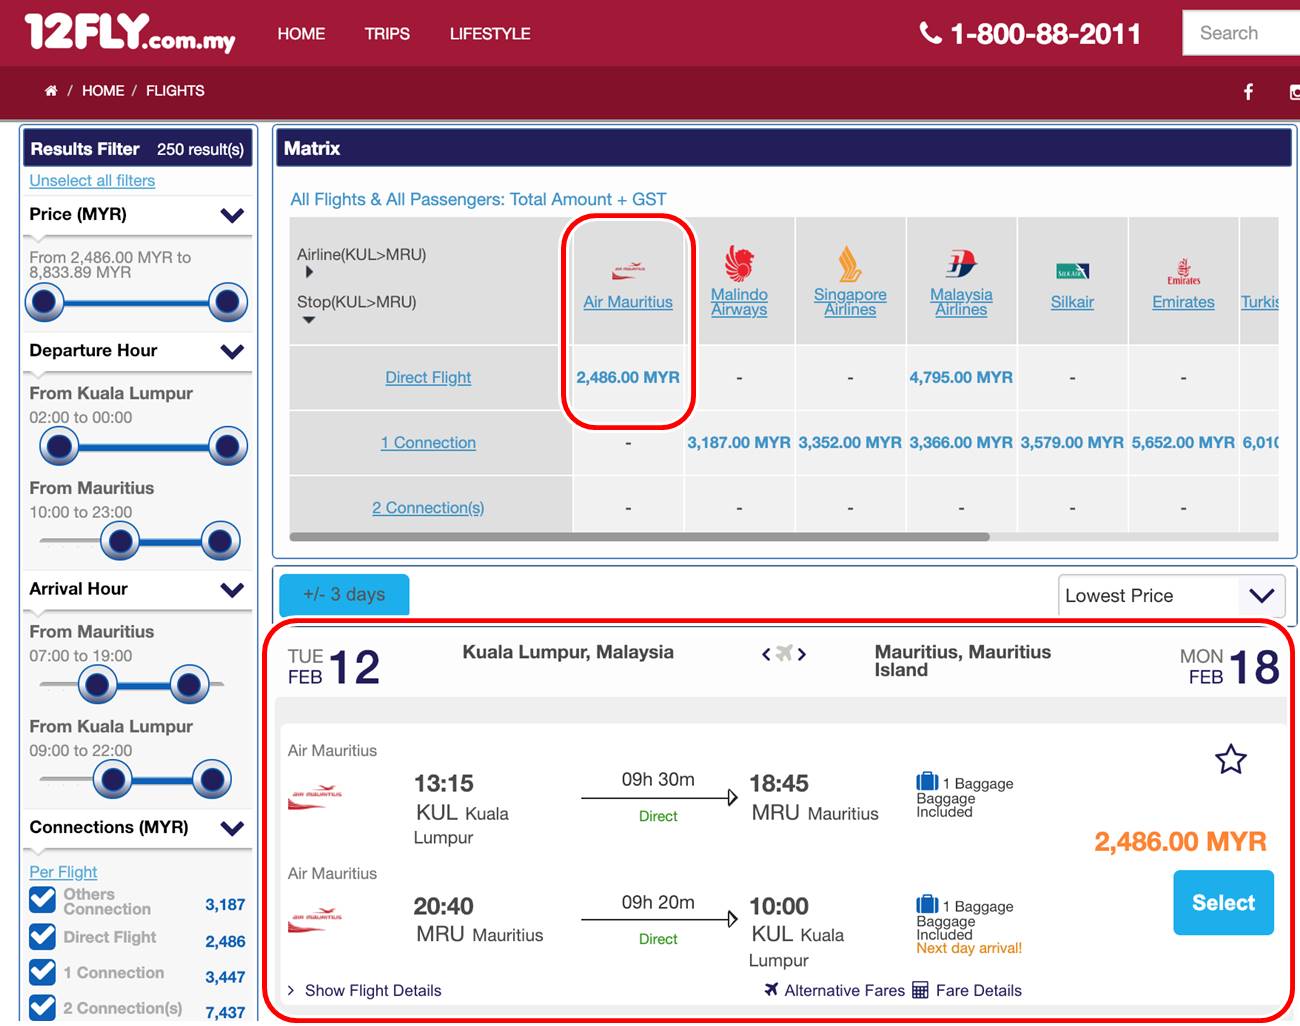Click the previous-date arrow beside the plane icon

click(x=766, y=654)
